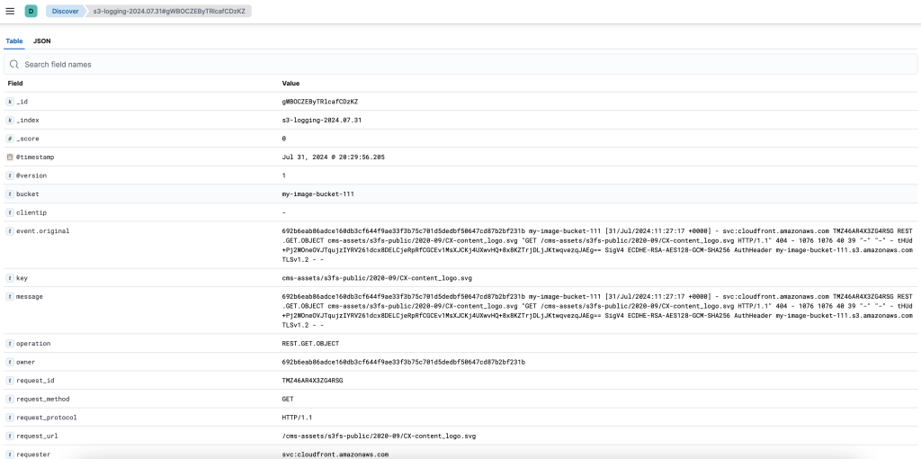
Task: Go back to Discover breadcrumb
Action: pyautogui.click(x=65, y=11)
